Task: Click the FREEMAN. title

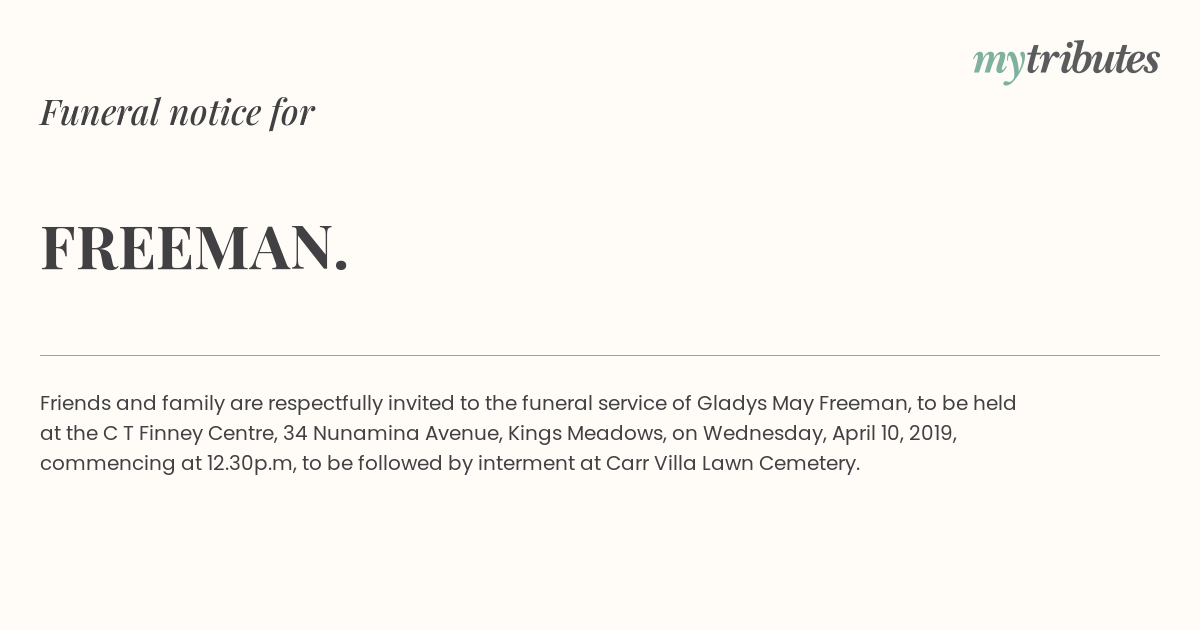Action: 195,247
